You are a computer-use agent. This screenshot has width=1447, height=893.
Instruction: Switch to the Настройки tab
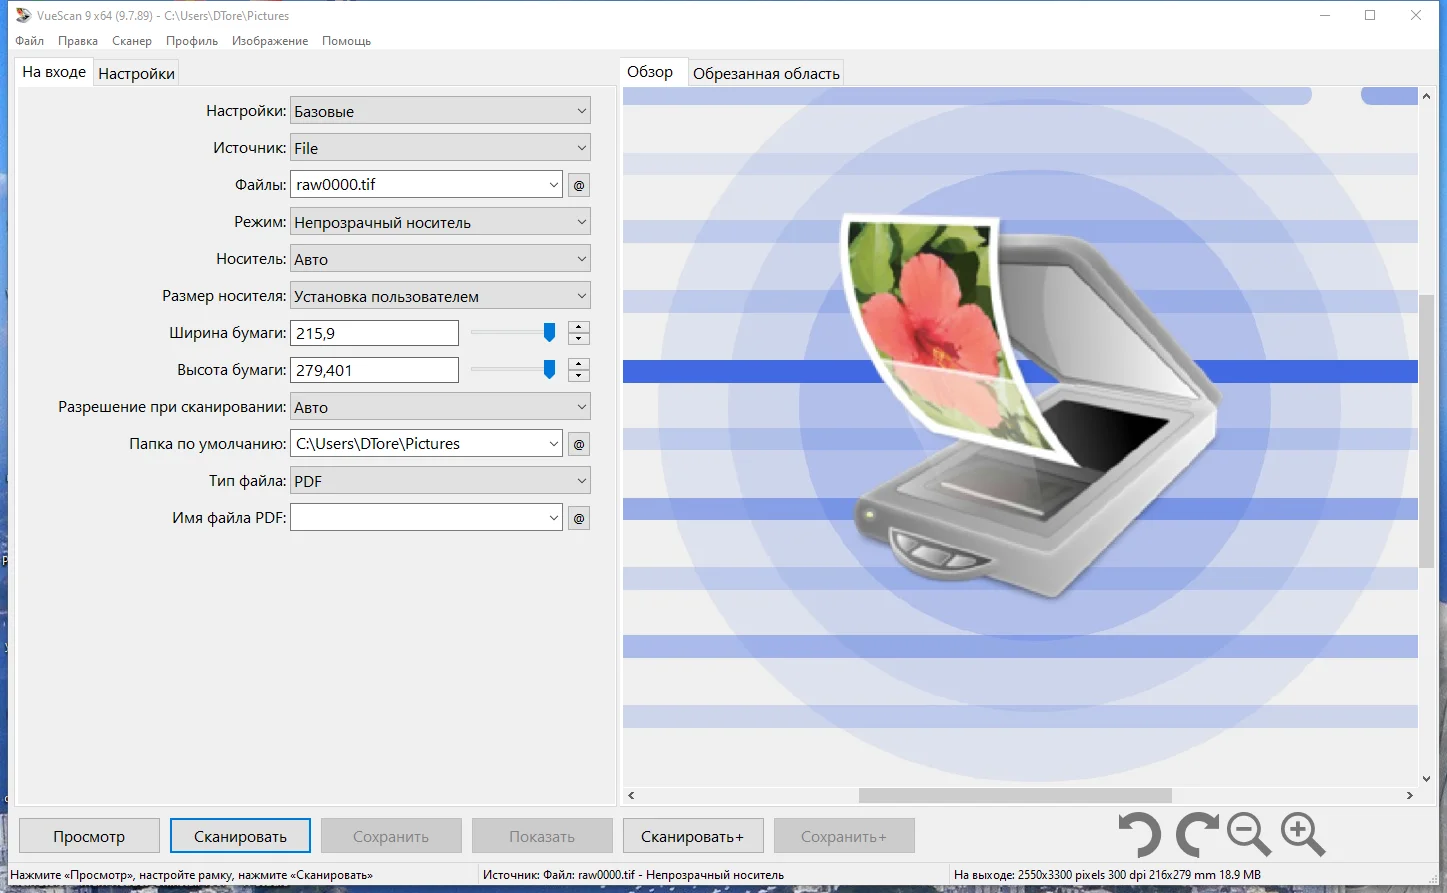(x=137, y=73)
